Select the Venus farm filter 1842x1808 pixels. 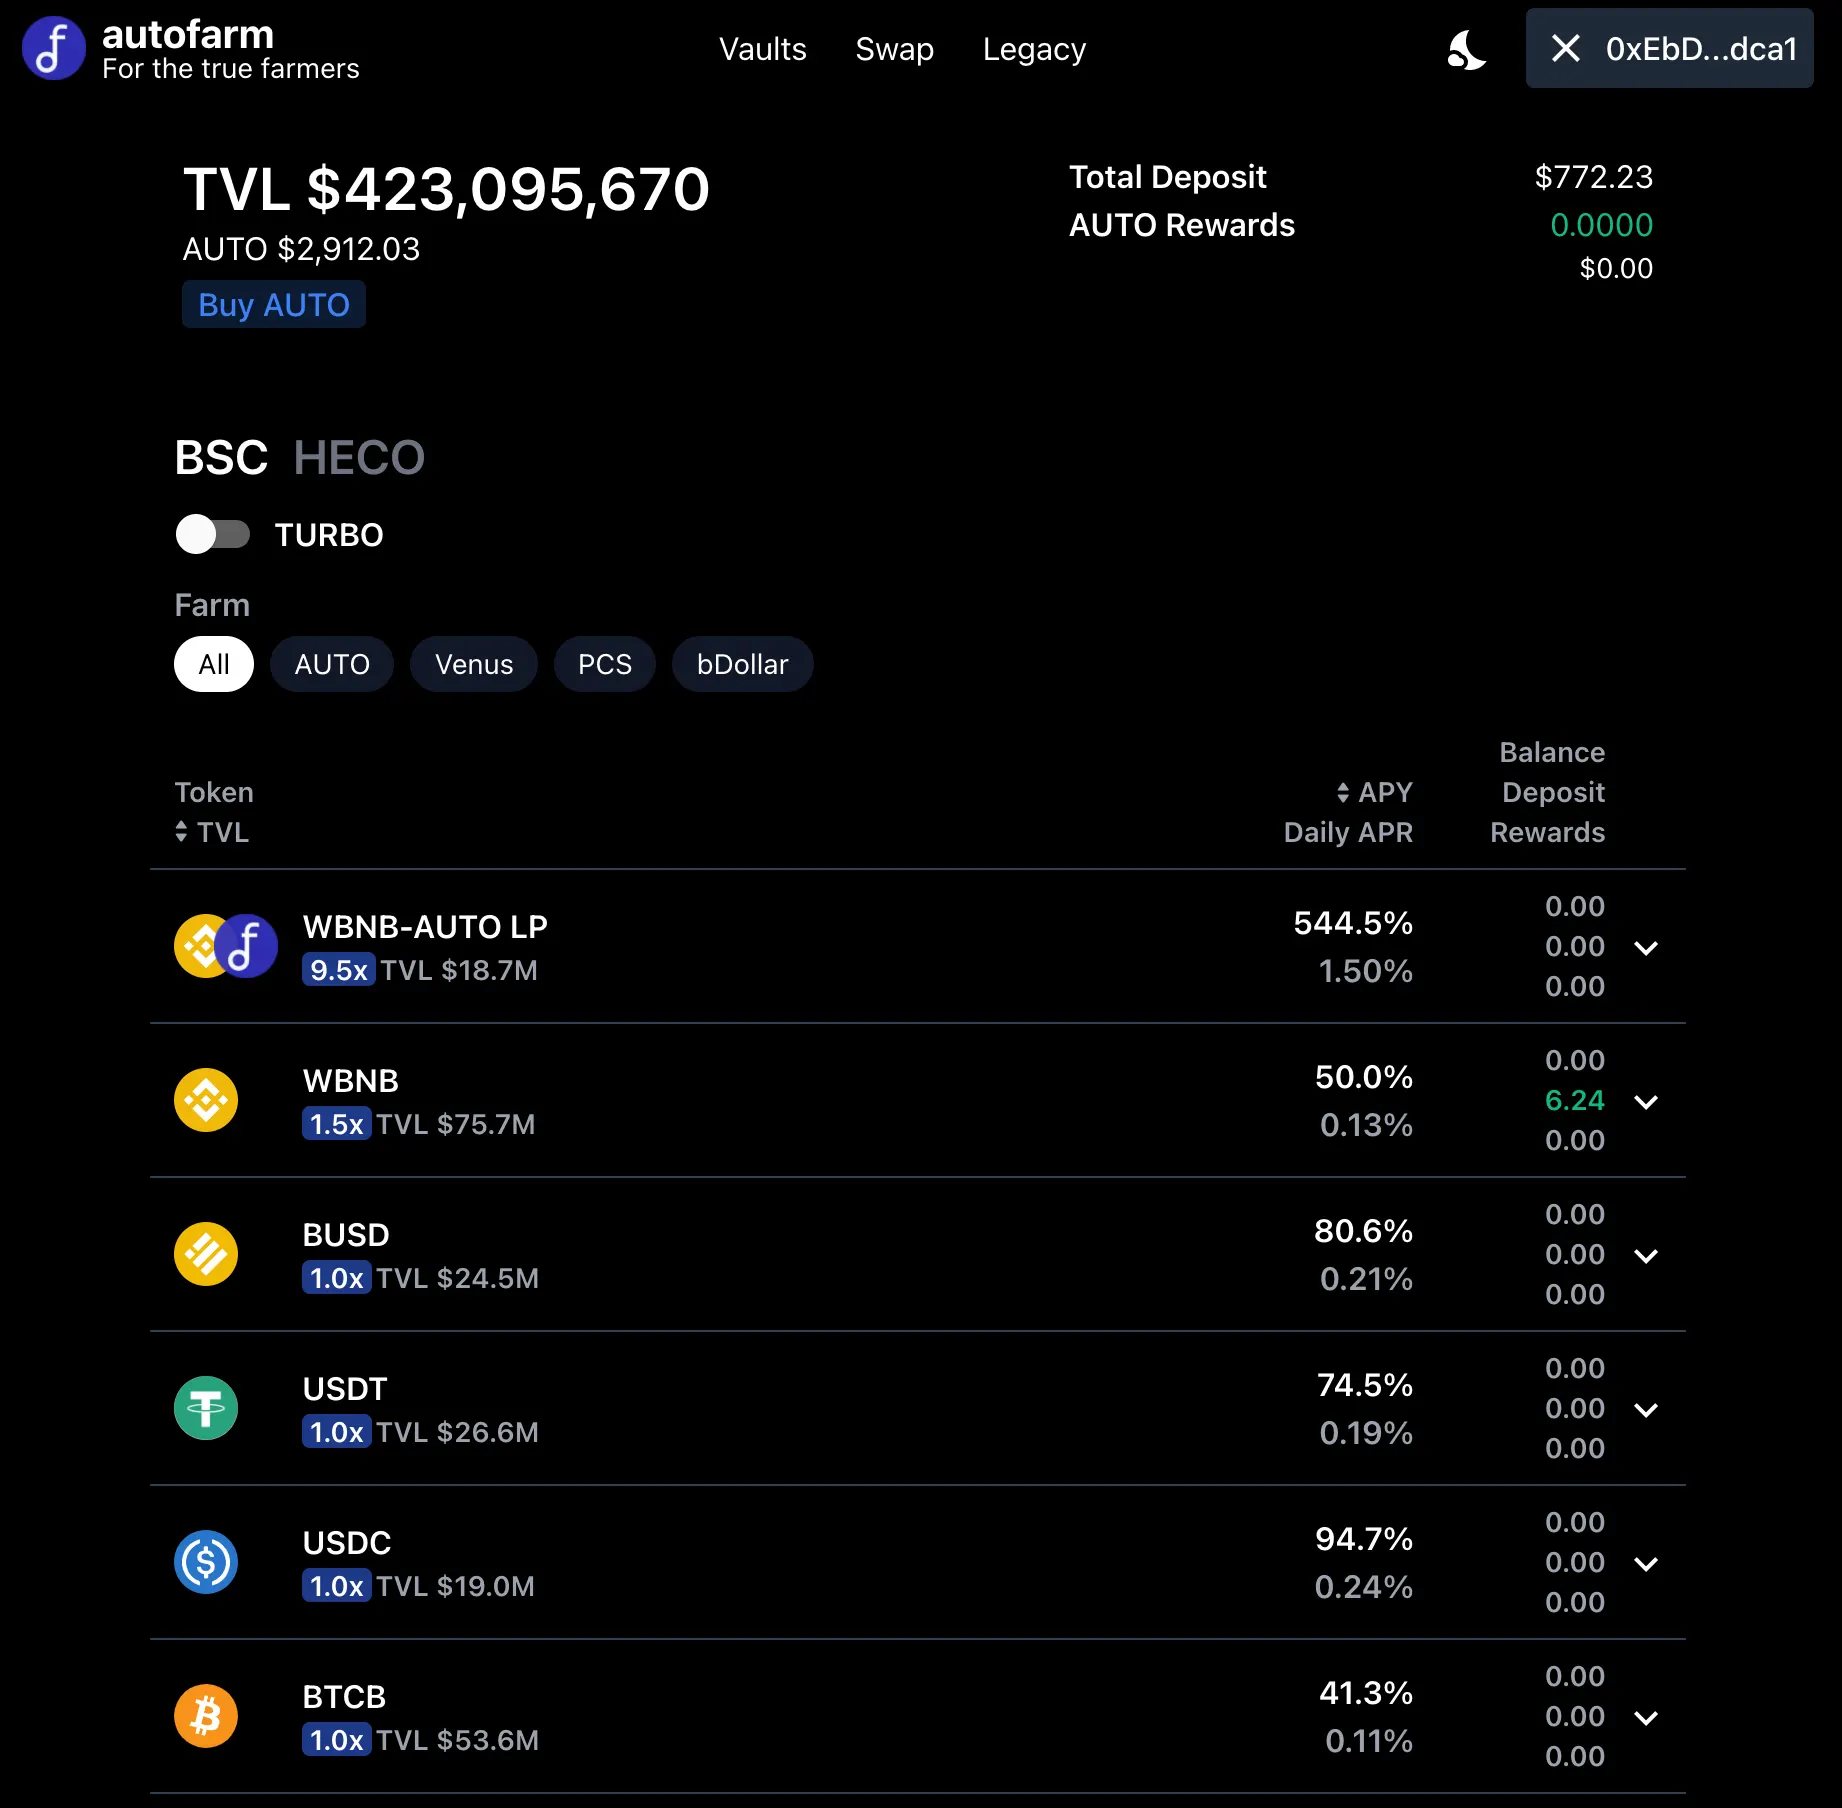[473, 664]
